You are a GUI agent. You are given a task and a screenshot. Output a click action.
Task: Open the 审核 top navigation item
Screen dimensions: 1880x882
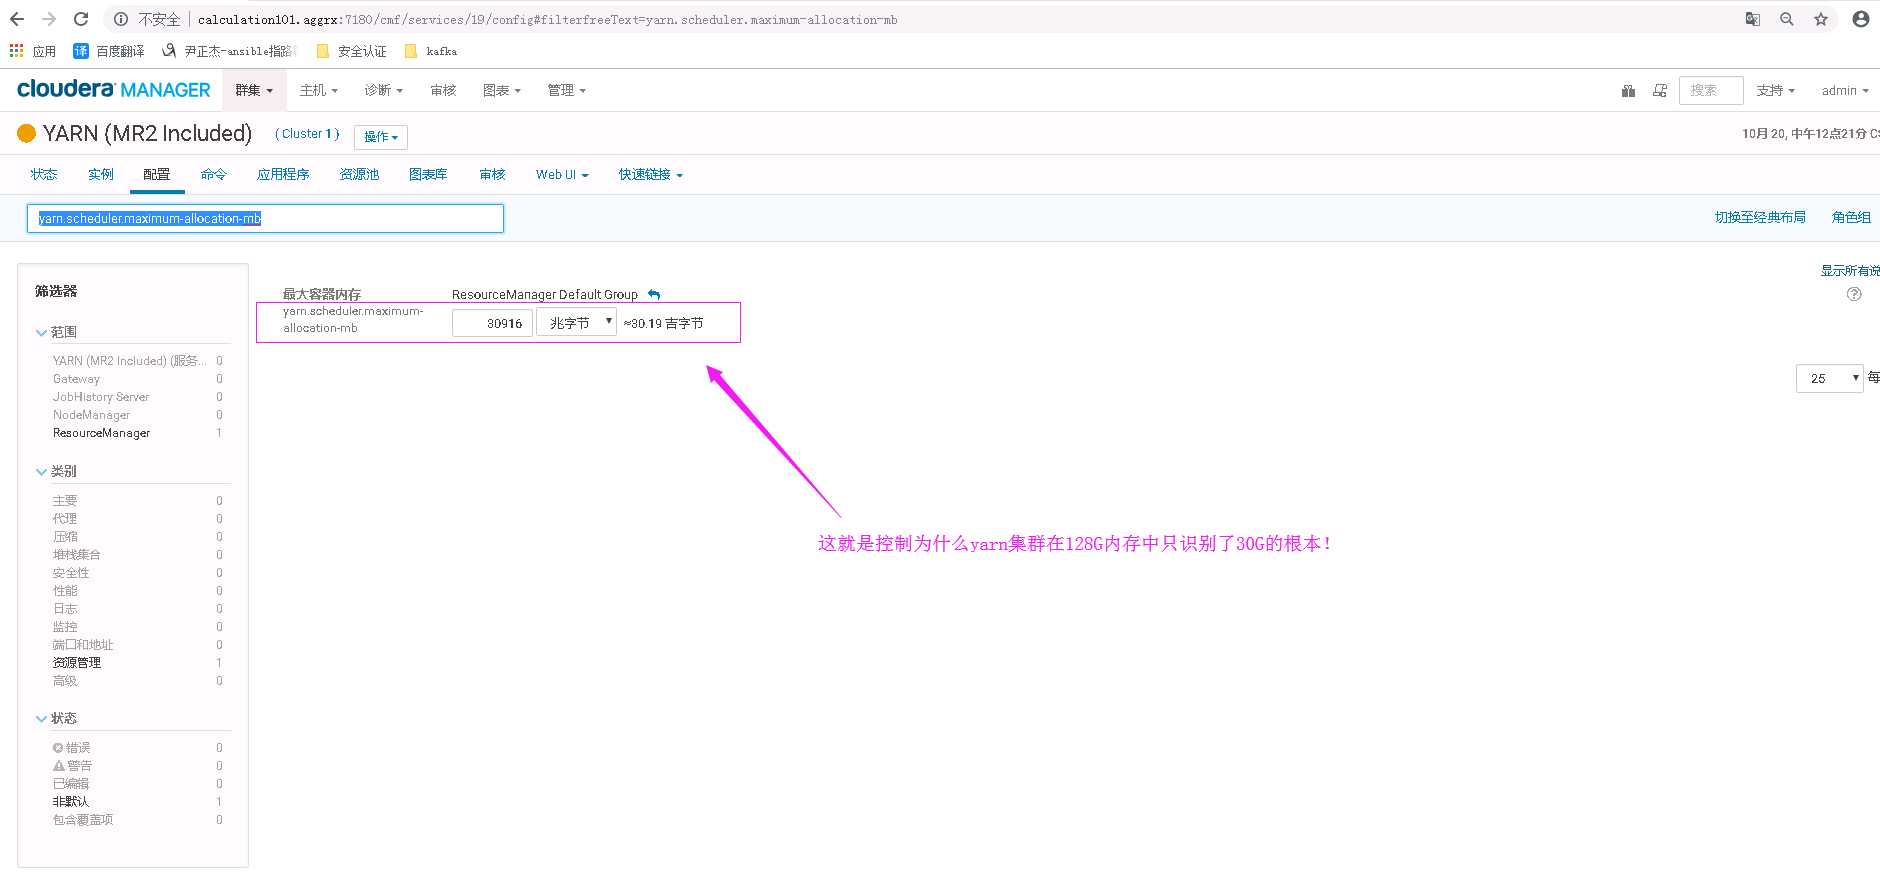pyautogui.click(x=443, y=90)
